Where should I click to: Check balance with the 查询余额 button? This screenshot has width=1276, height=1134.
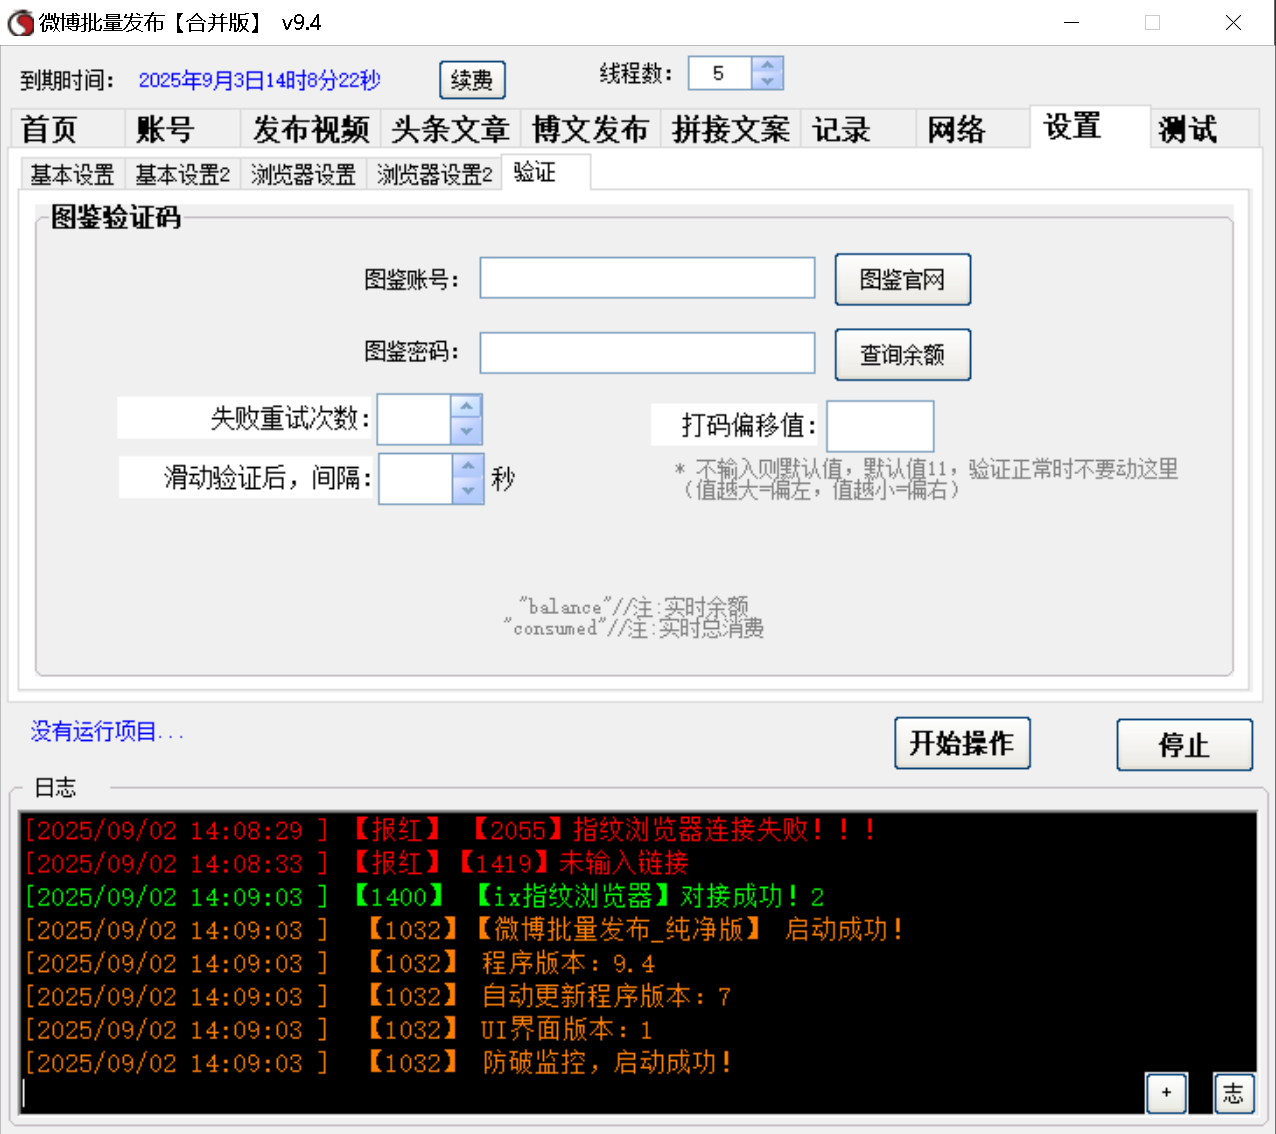click(902, 354)
